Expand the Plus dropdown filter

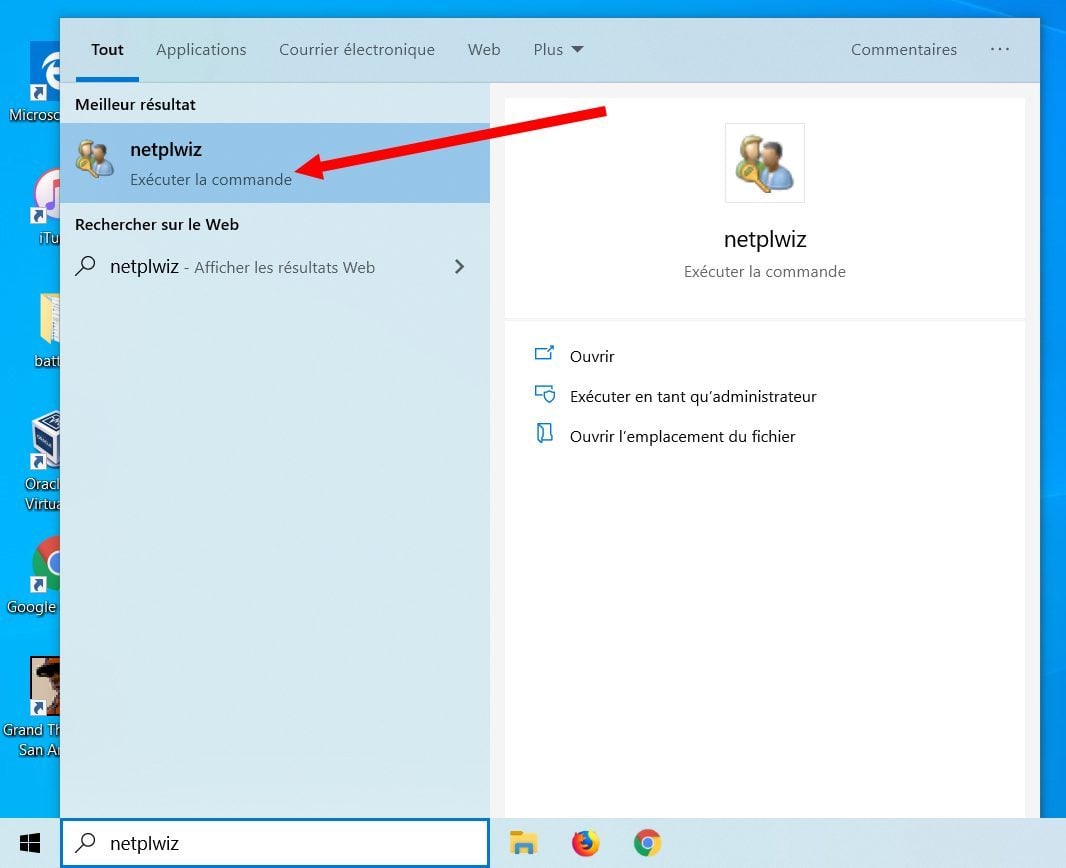(x=558, y=49)
